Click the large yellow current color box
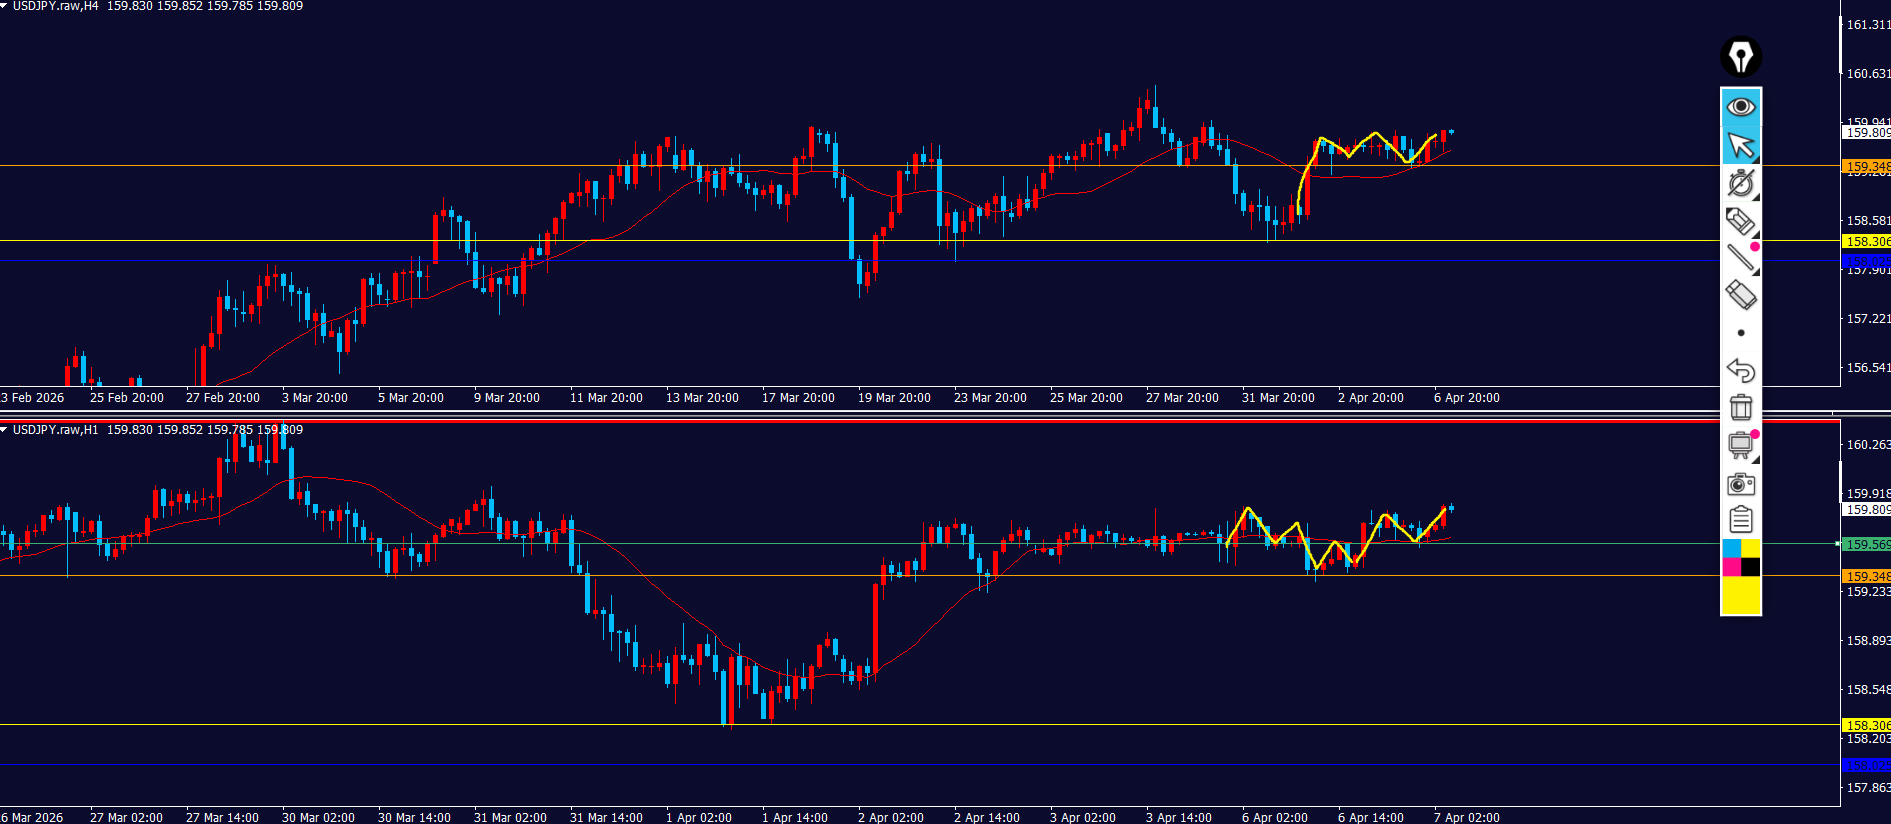This screenshot has width=1891, height=824. click(x=1740, y=596)
